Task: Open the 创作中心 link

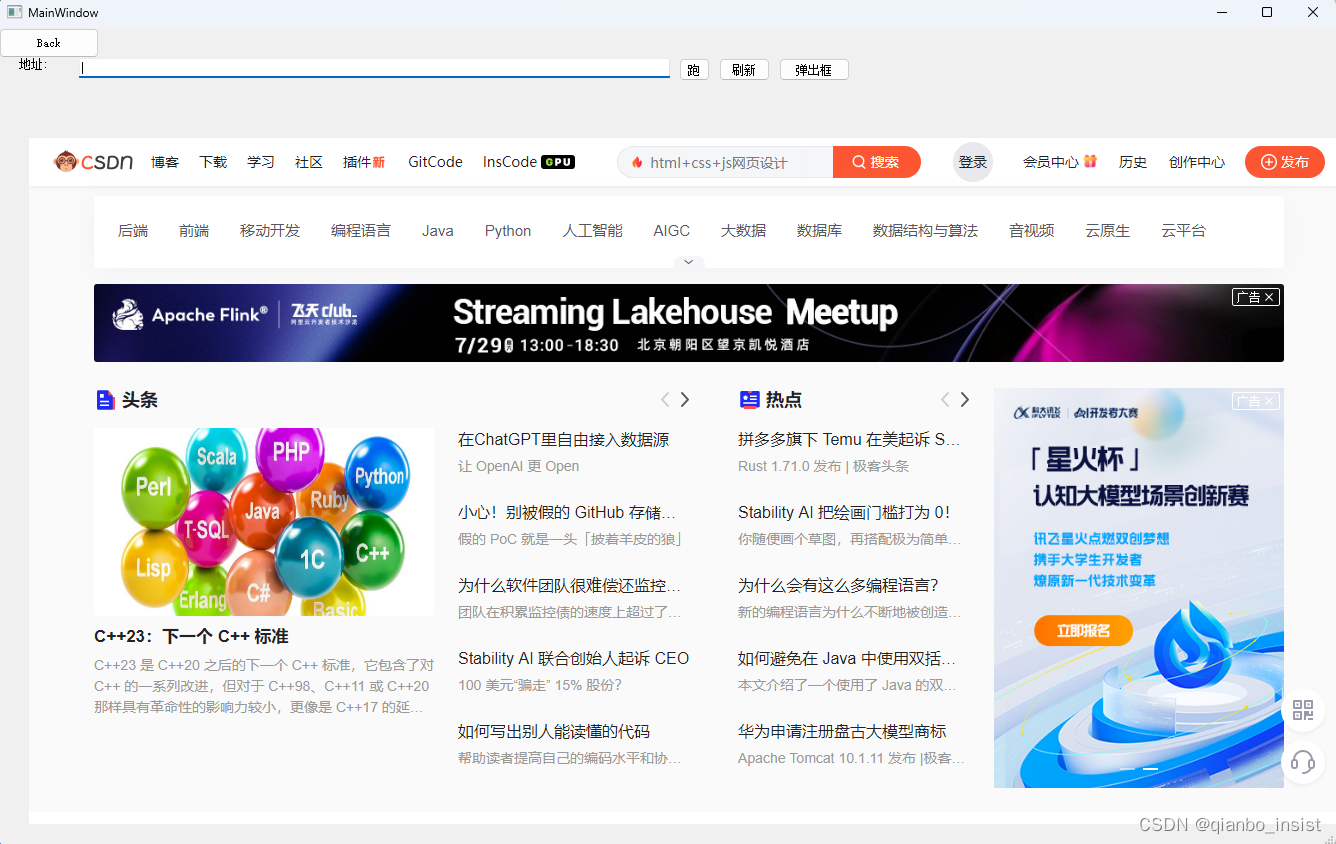Action: (1197, 162)
